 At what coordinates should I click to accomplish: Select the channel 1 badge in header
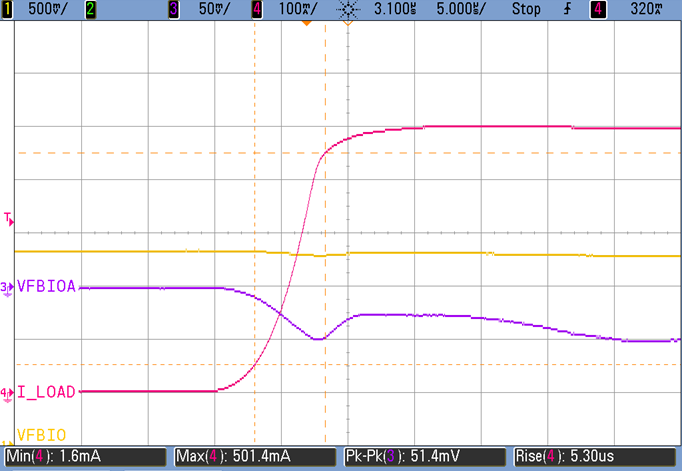(9, 9)
